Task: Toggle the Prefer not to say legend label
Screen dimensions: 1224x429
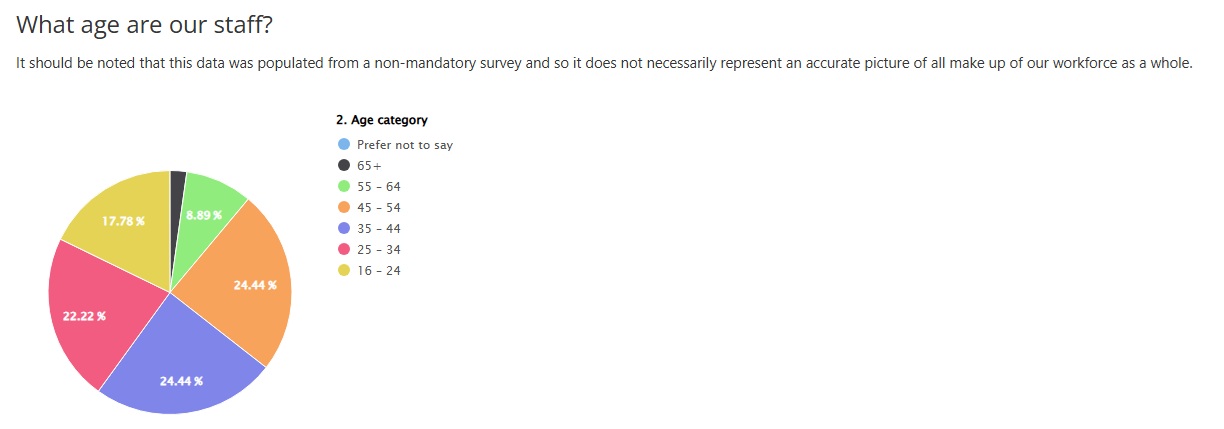Action: [x=404, y=145]
